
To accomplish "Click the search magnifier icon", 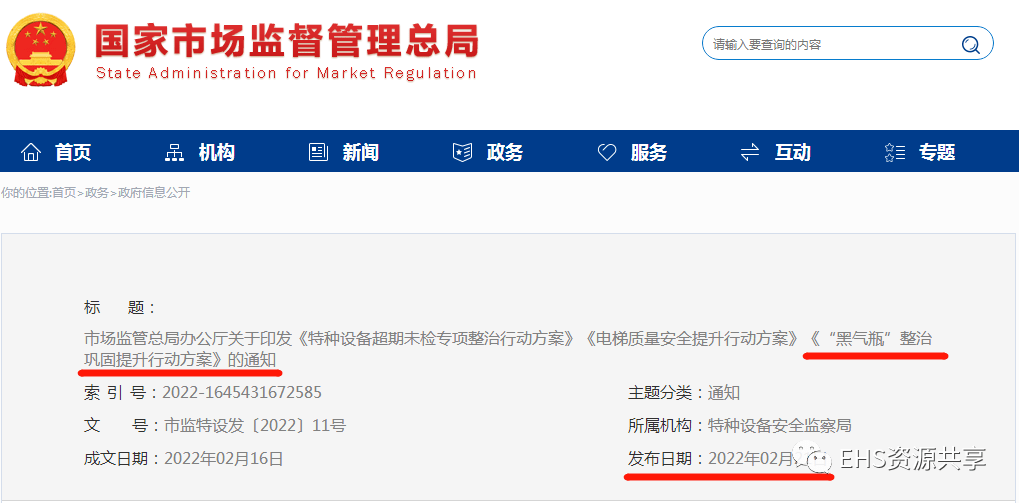I will pos(970,44).
